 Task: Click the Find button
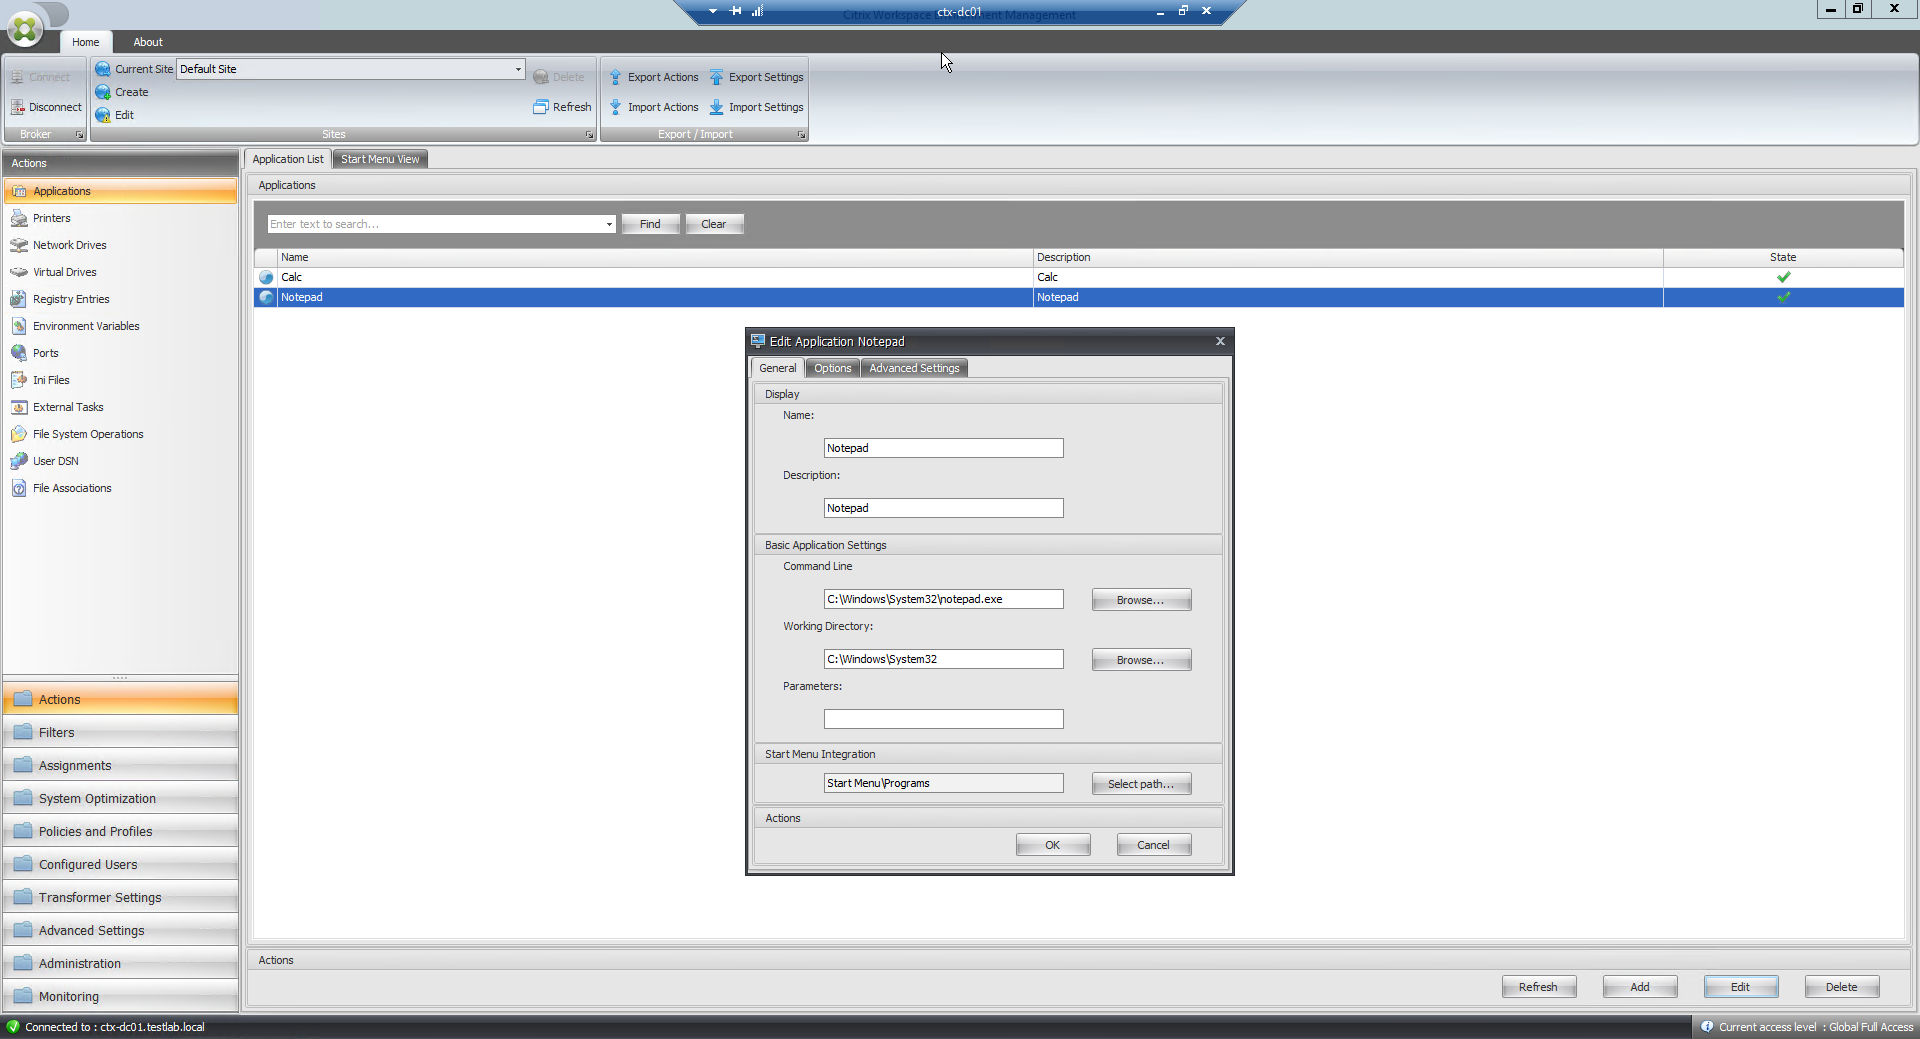coord(650,224)
